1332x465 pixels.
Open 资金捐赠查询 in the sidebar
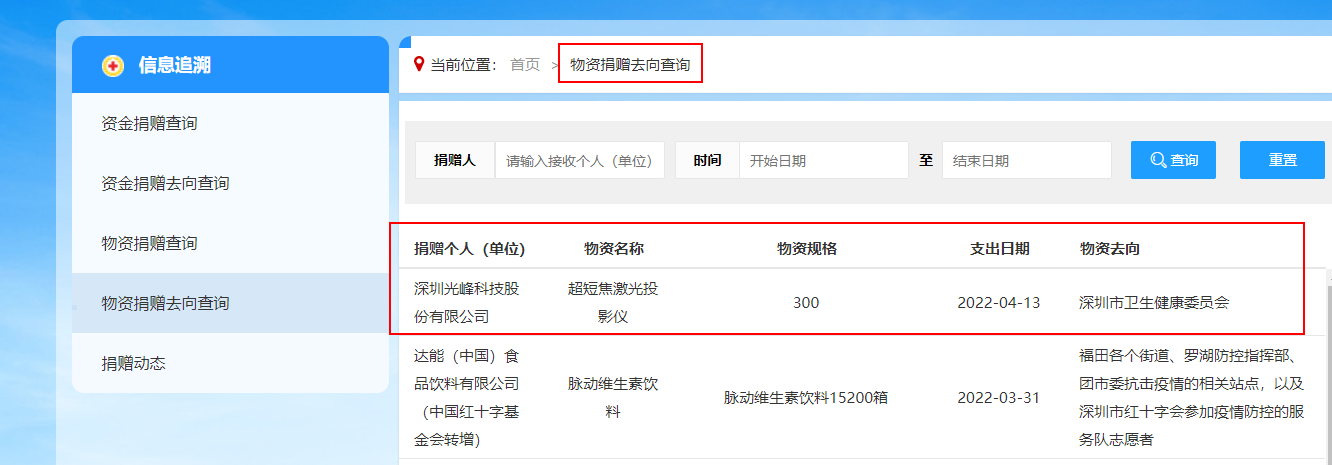pos(149,124)
